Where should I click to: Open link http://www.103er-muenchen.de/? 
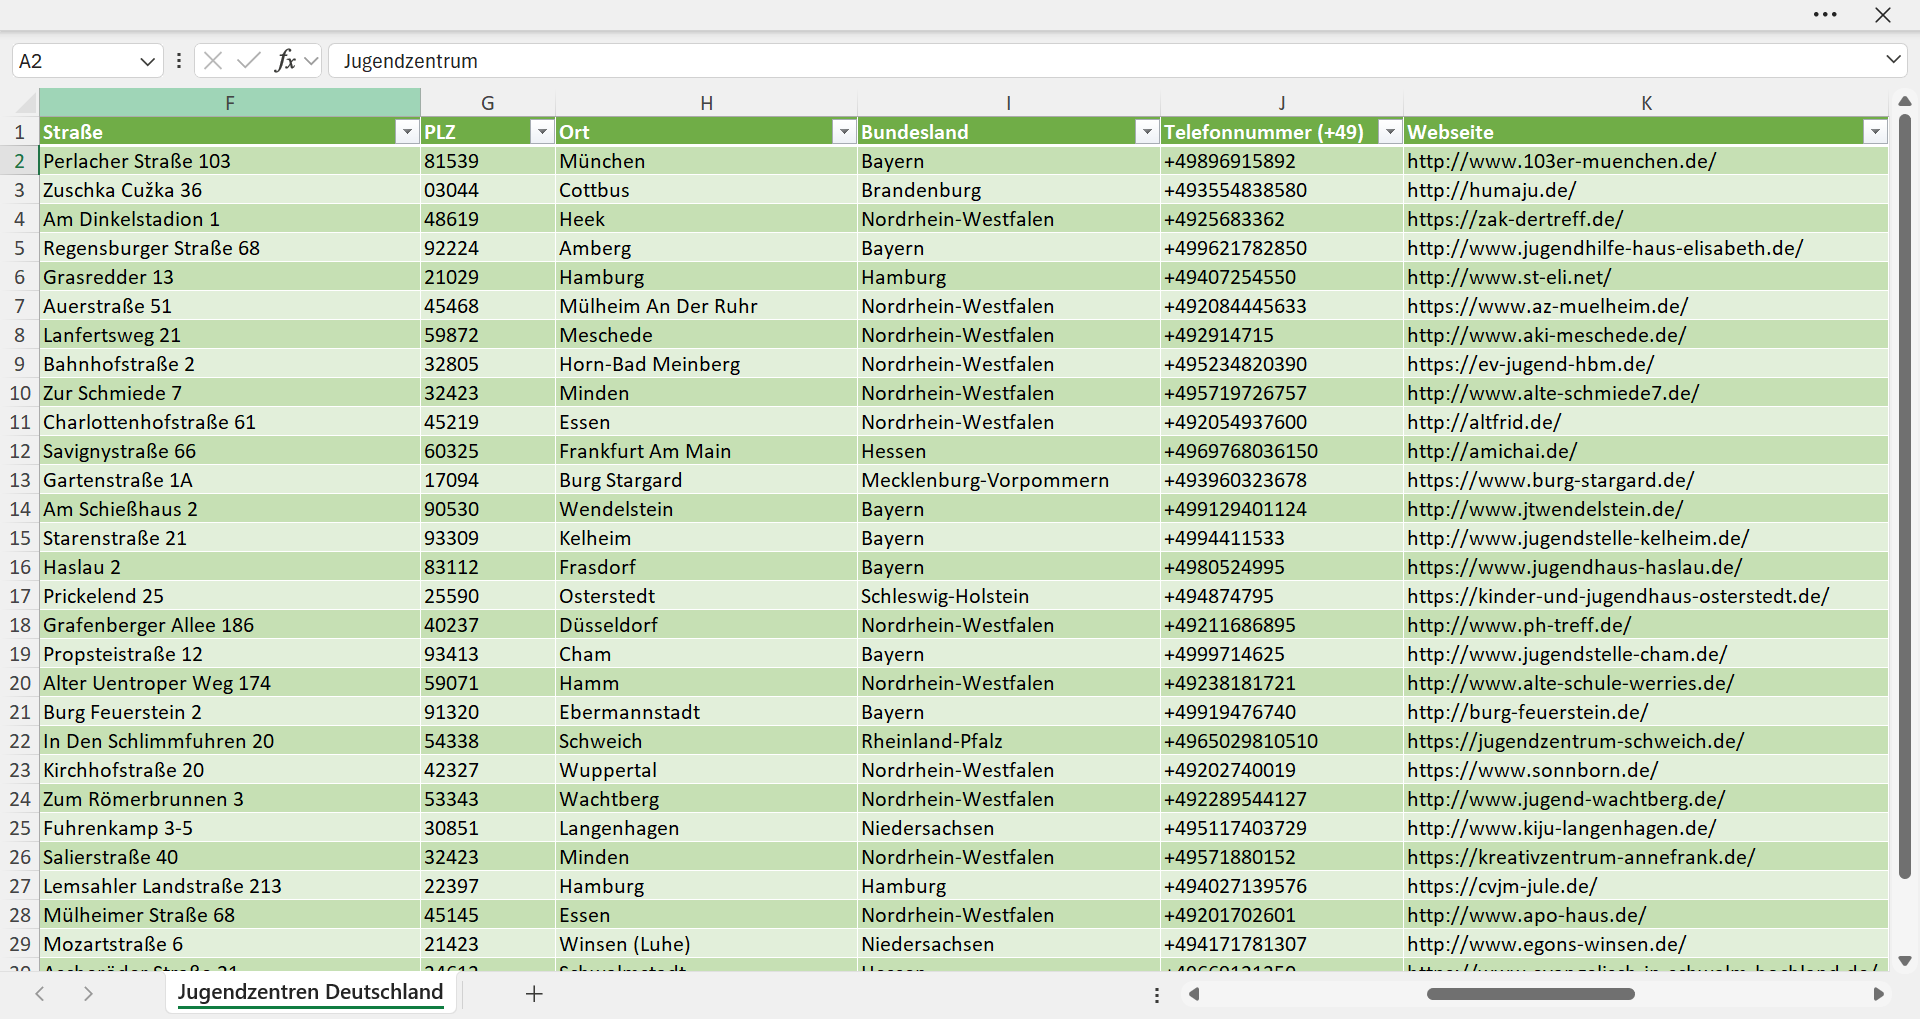tap(1561, 161)
